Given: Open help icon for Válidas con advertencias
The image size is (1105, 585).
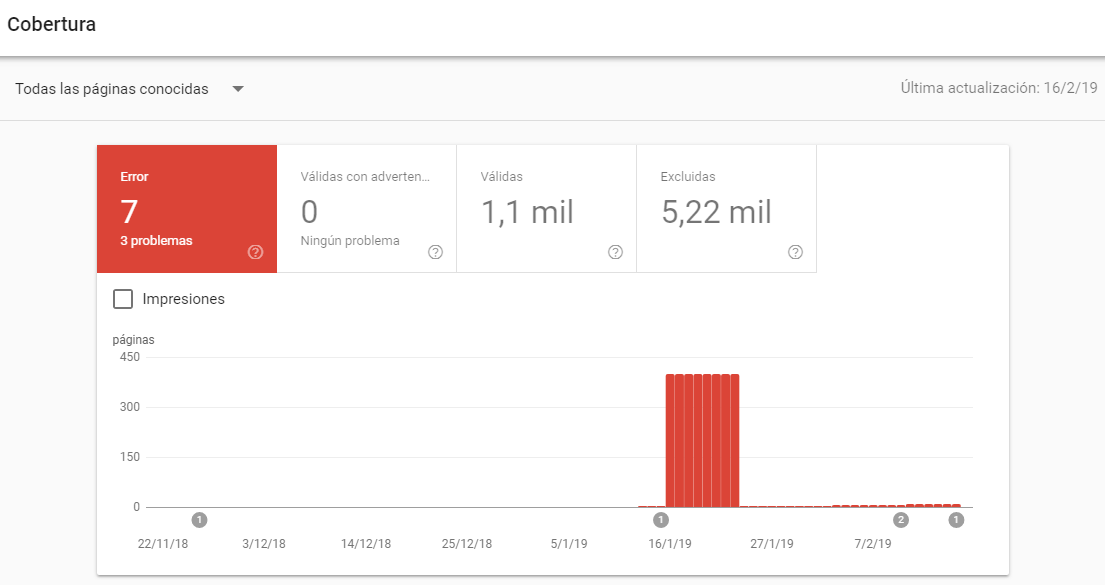Looking at the screenshot, I should pyautogui.click(x=435, y=252).
